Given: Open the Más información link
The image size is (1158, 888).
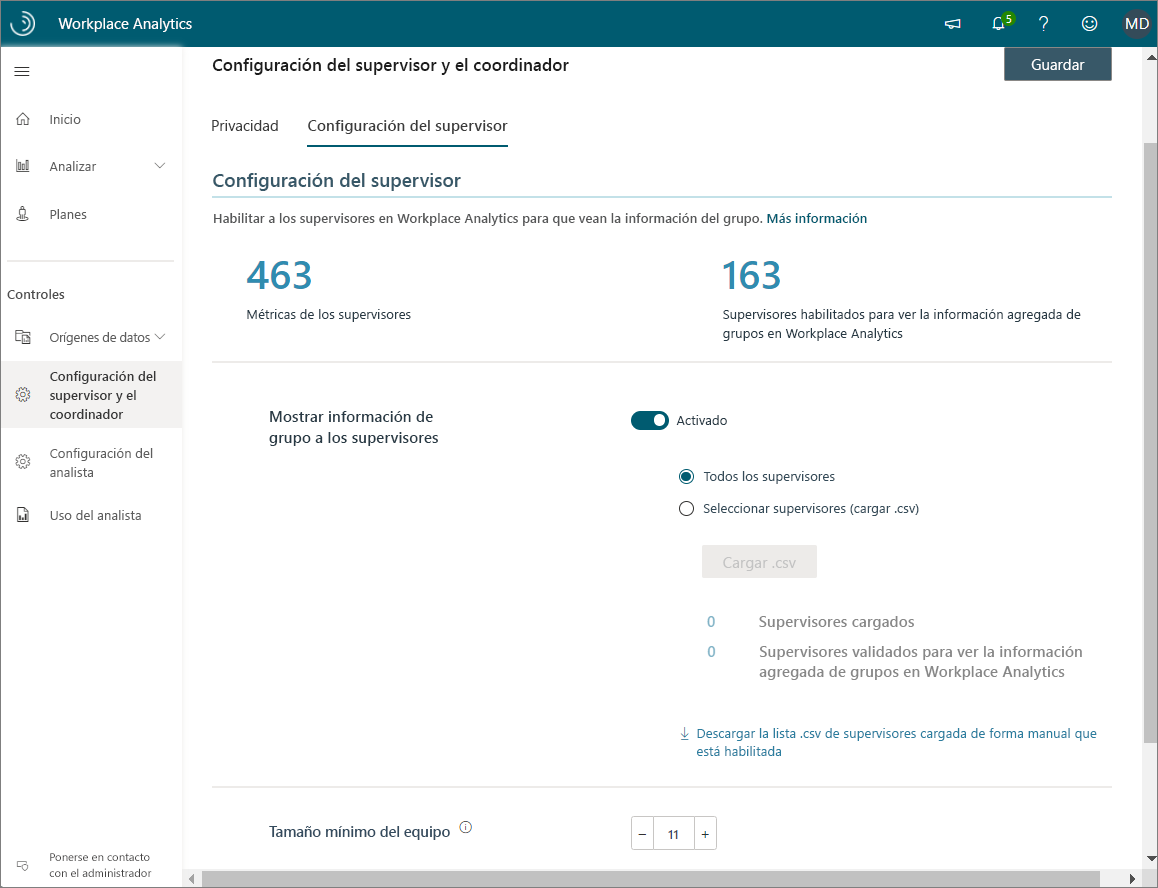Looking at the screenshot, I should (817, 219).
